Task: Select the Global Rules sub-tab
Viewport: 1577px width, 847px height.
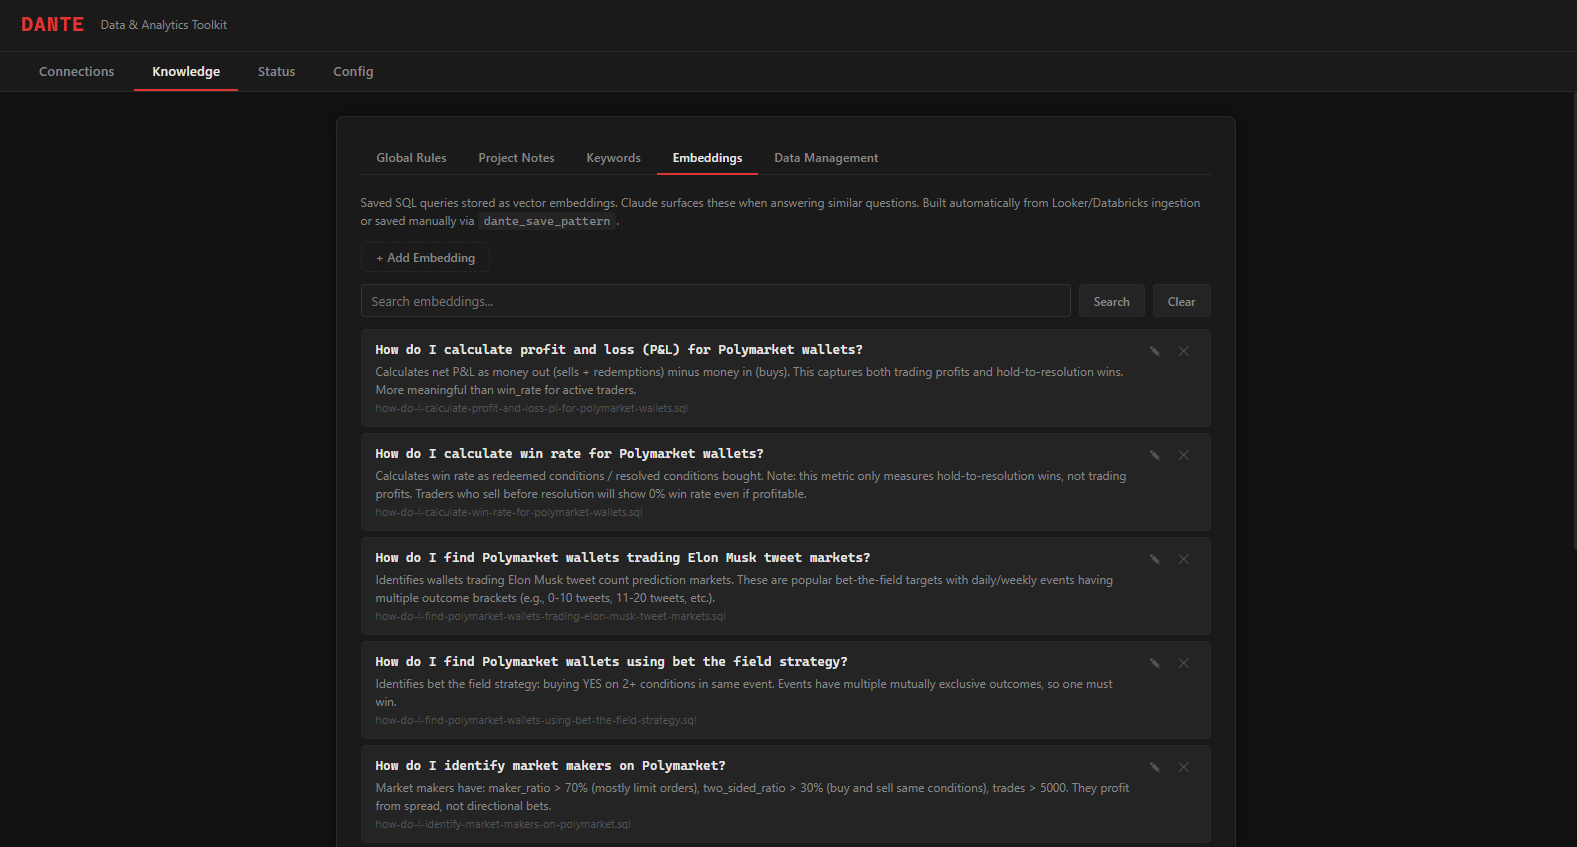Action: pyautogui.click(x=411, y=158)
